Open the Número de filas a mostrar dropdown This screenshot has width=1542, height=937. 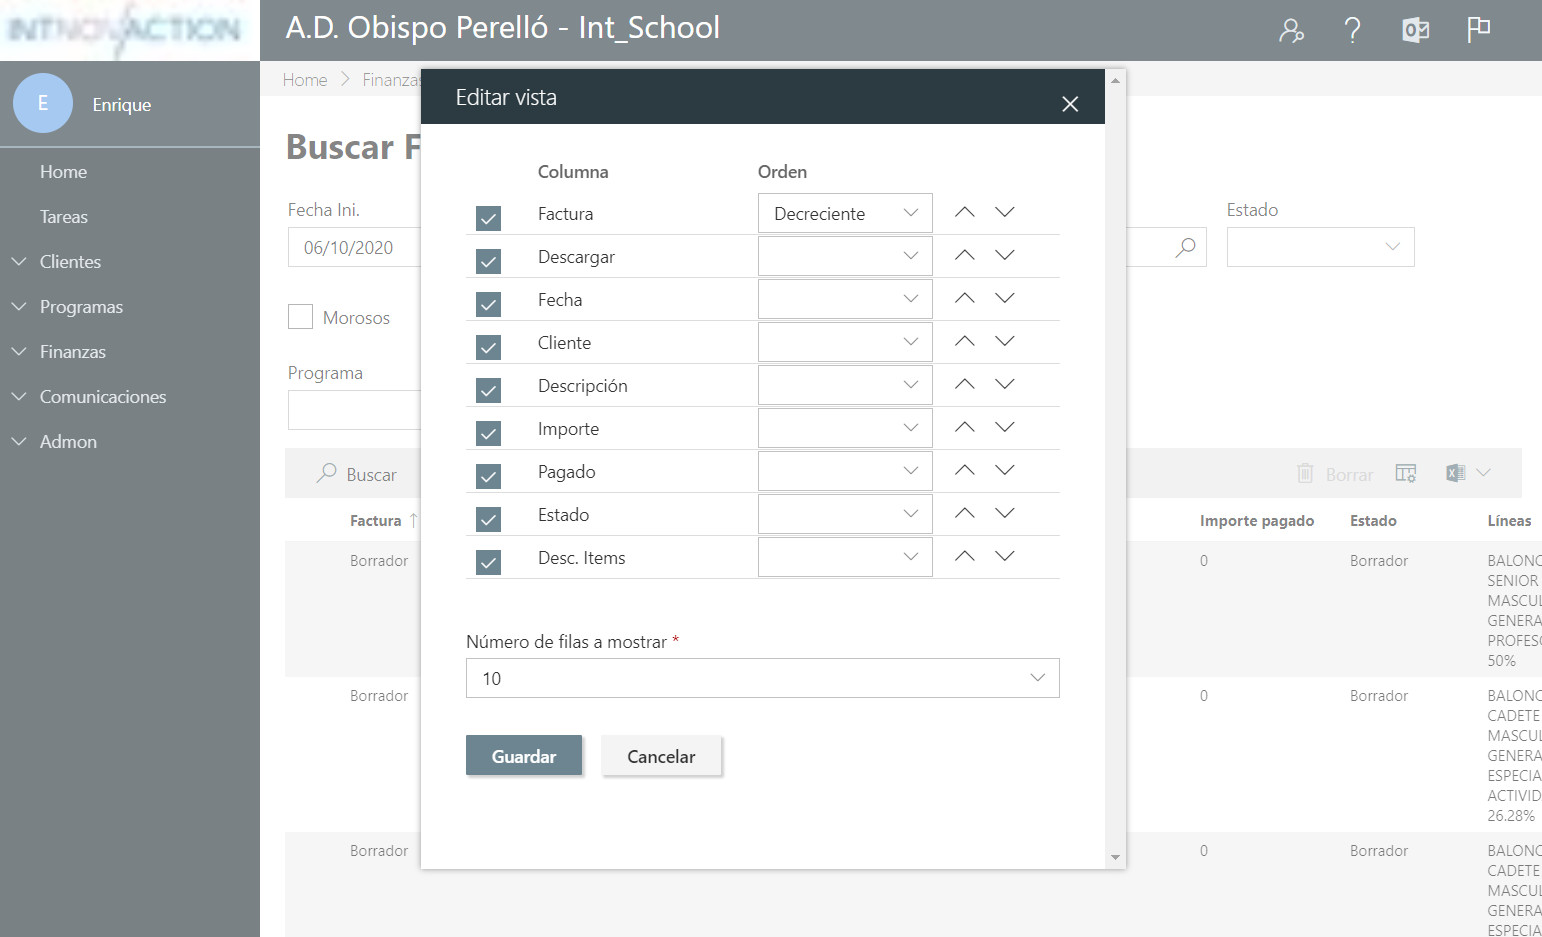pyautogui.click(x=762, y=678)
